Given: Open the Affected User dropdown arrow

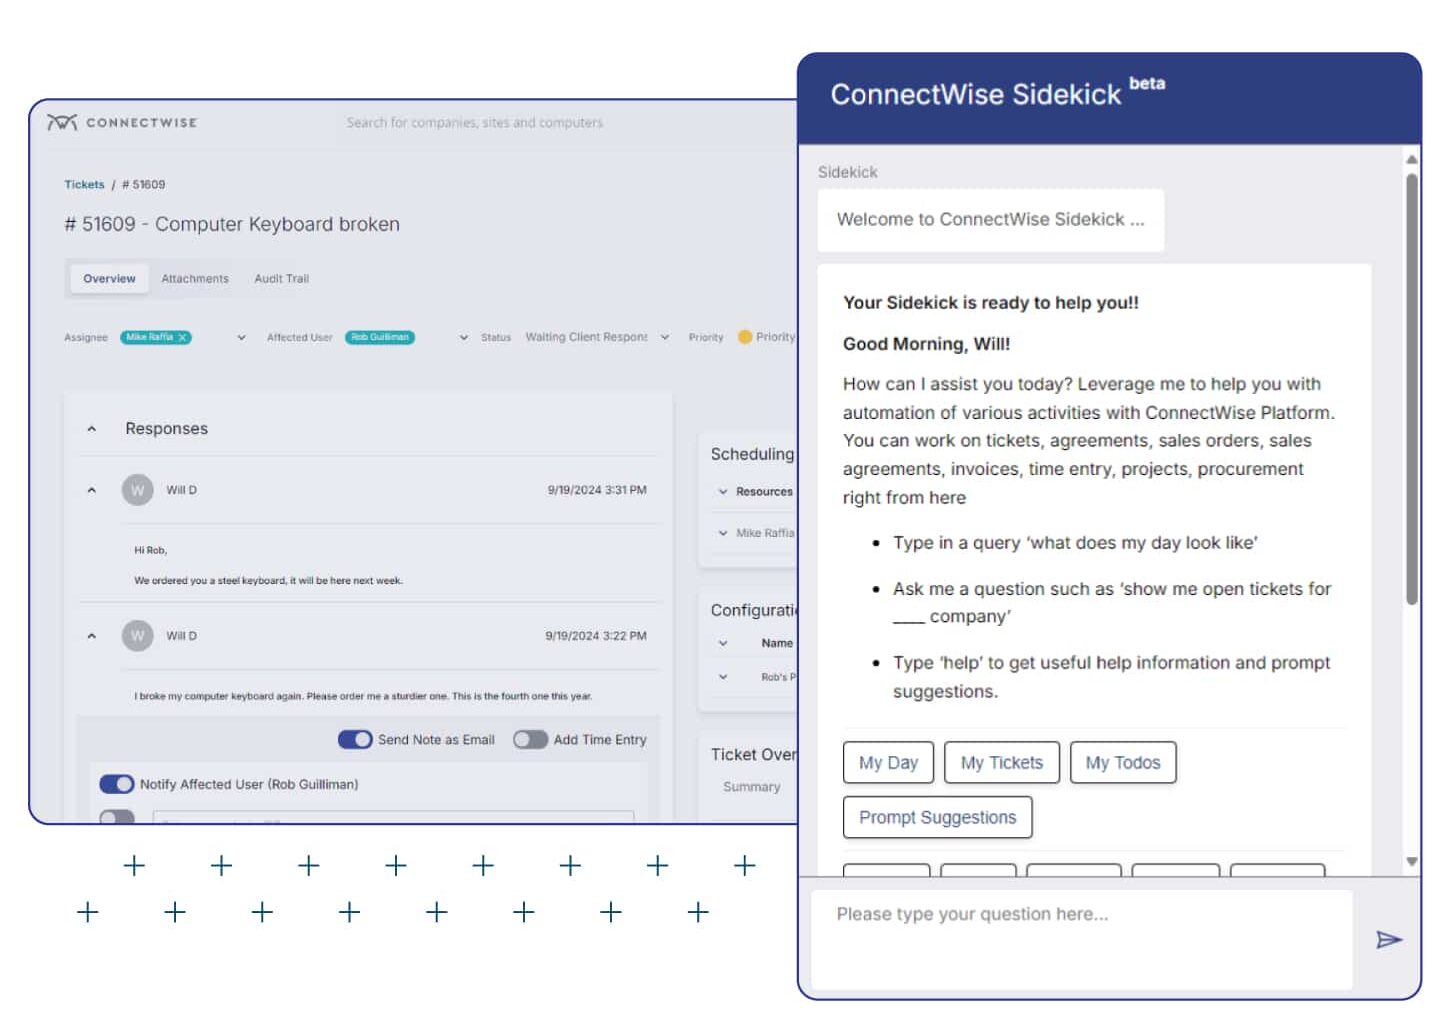Looking at the screenshot, I should (463, 338).
